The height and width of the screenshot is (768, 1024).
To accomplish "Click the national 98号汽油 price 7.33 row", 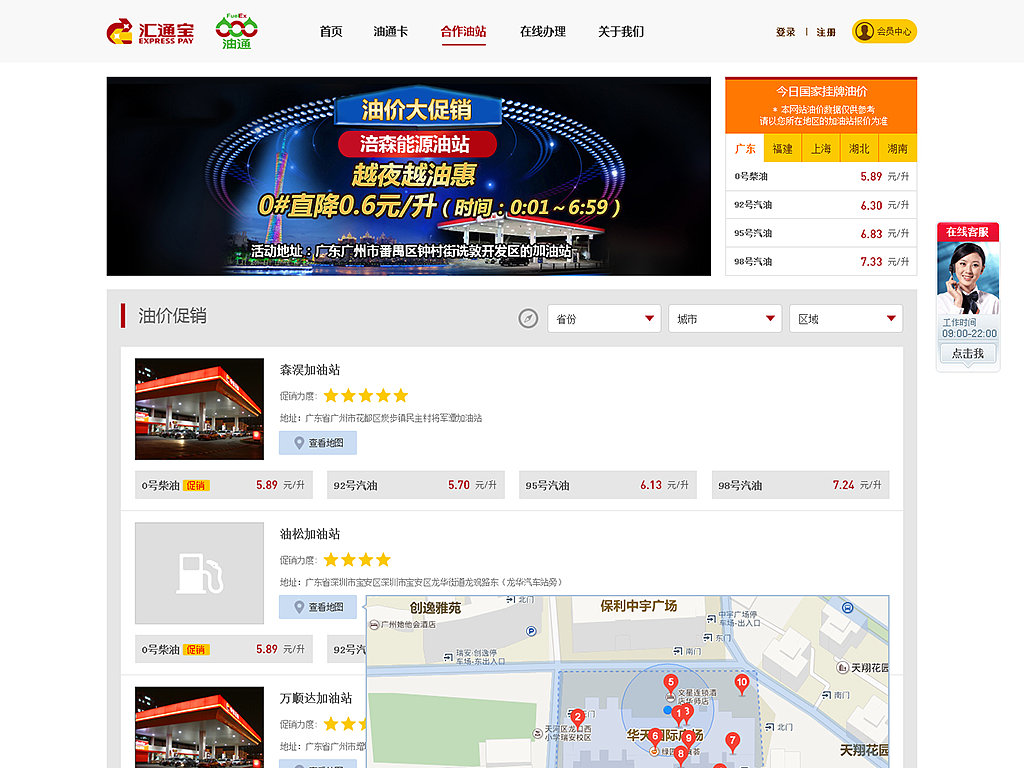I will [x=821, y=261].
